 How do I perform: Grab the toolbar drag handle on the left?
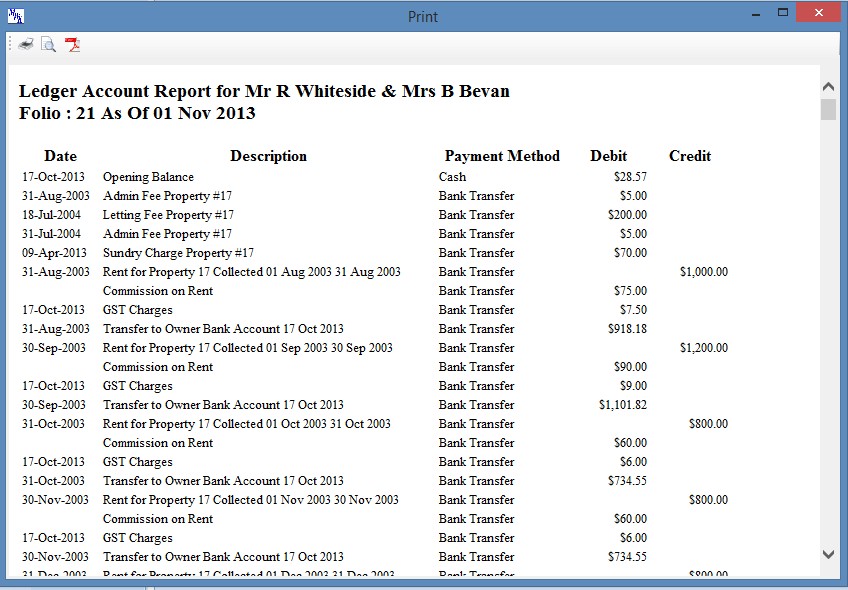pyautogui.click(x=8, y=44)
